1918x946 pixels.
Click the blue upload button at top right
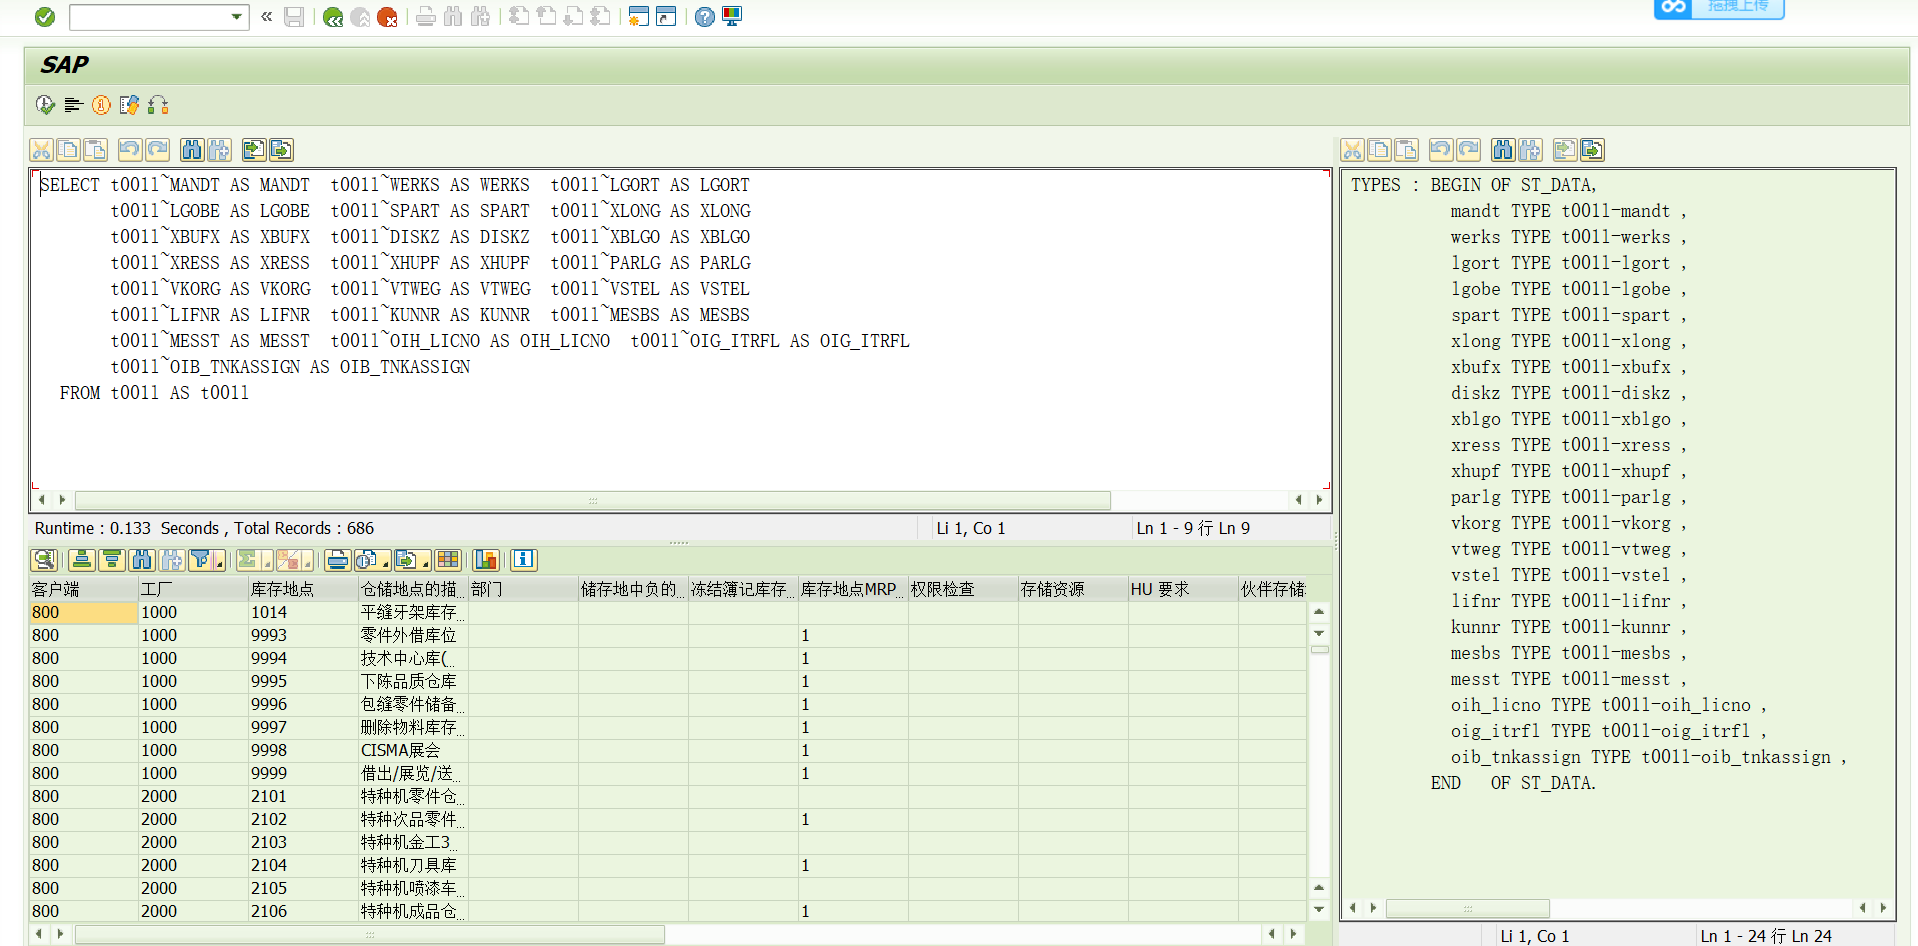pos(1718,10)
